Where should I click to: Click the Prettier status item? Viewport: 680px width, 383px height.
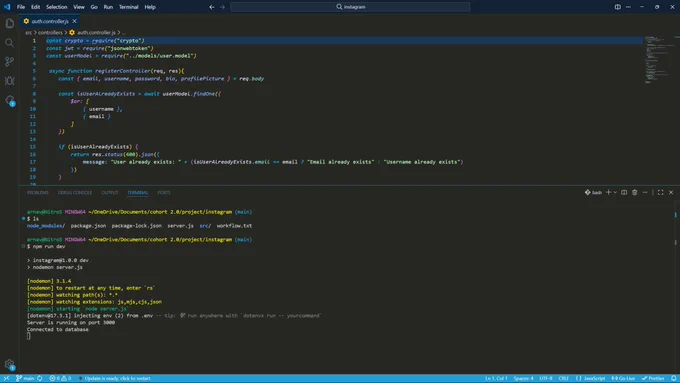653,378
